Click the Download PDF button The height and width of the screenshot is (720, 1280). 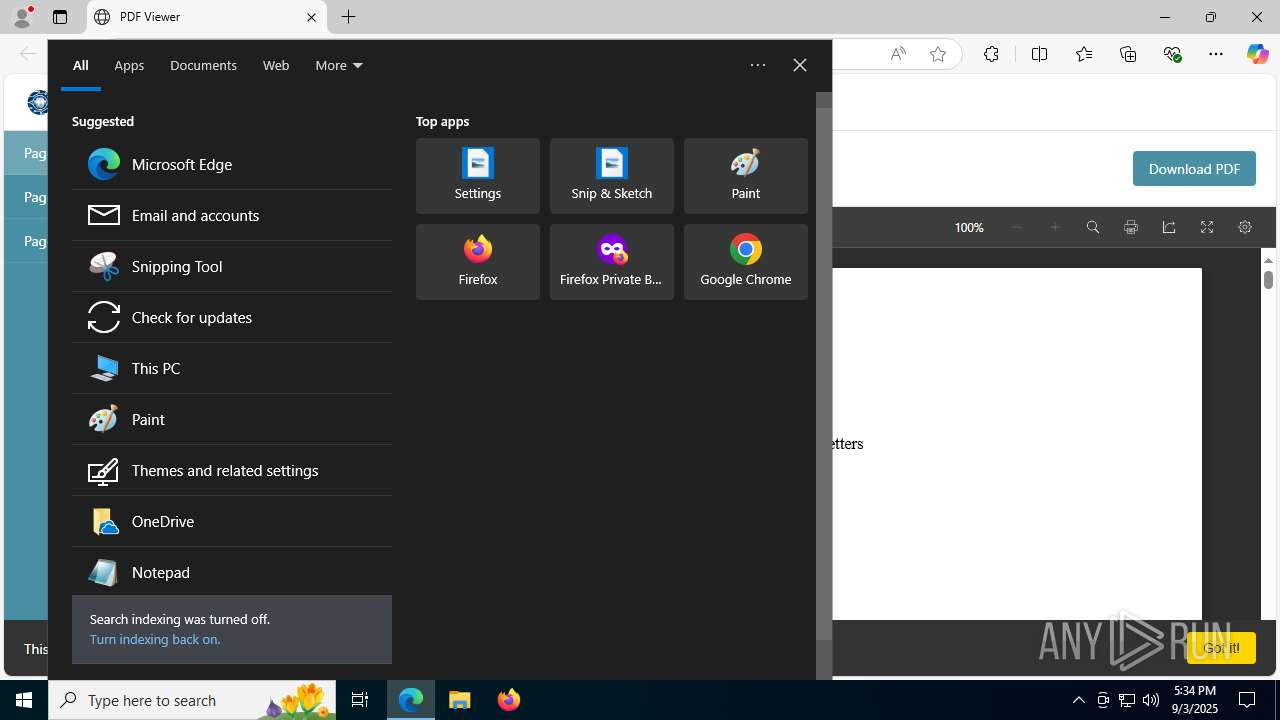coord(1194,169)
